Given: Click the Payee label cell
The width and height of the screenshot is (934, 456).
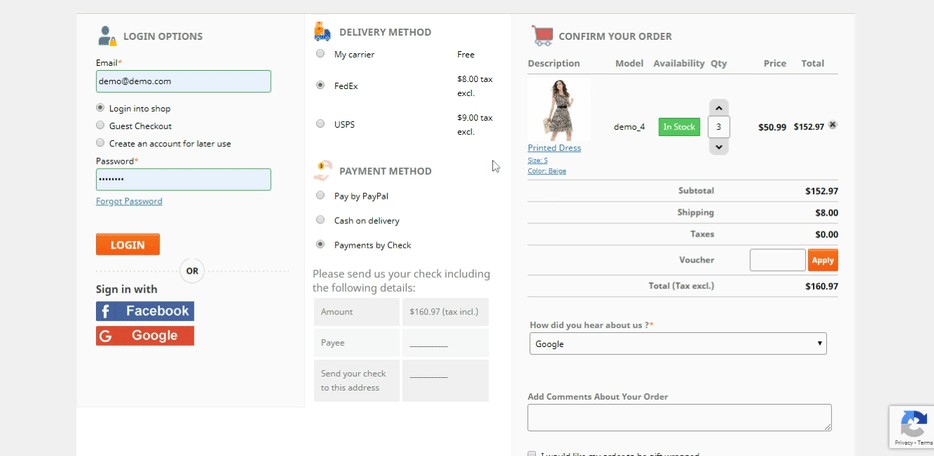Looking at the screenshot, I should 356,343.
